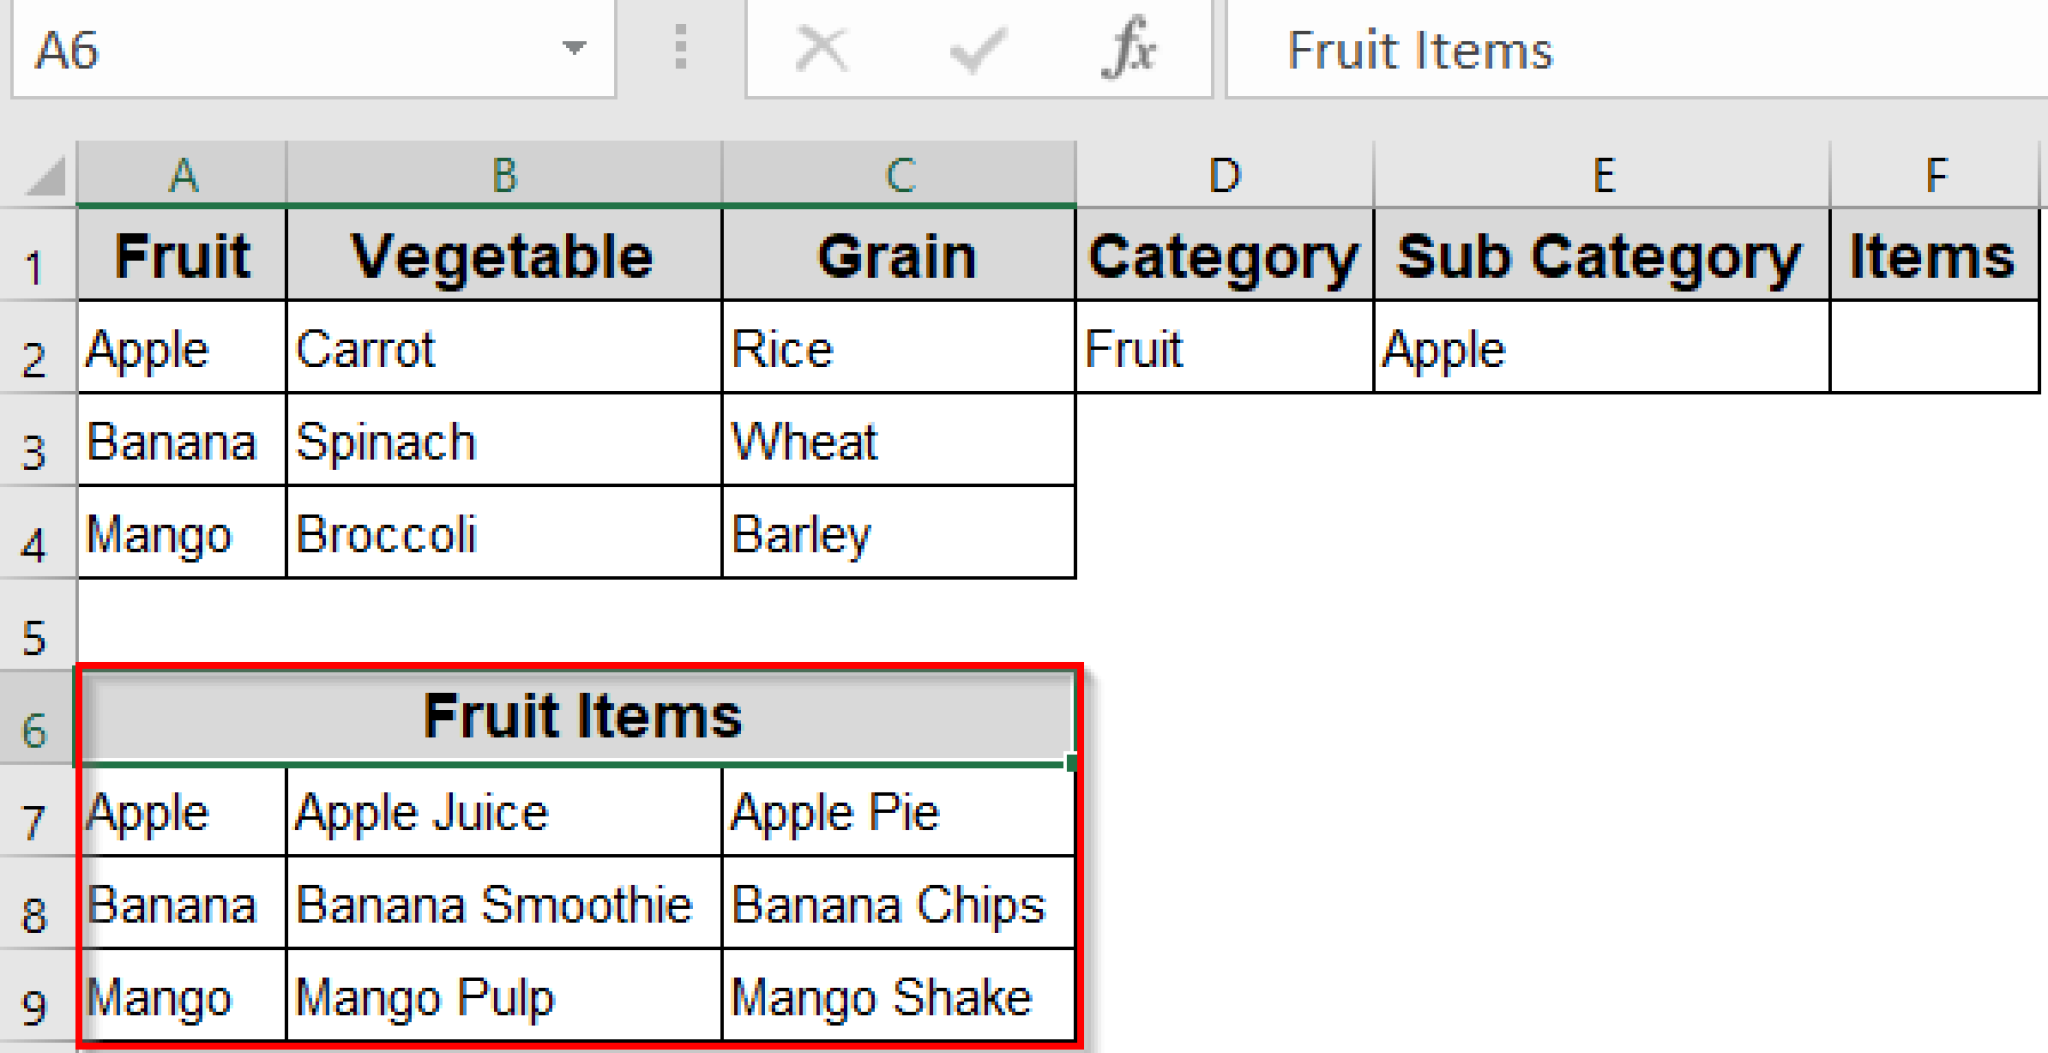2048x1053 pixels.
Task: Click the Banana Smoothie cell
Action: click(503, 904)
